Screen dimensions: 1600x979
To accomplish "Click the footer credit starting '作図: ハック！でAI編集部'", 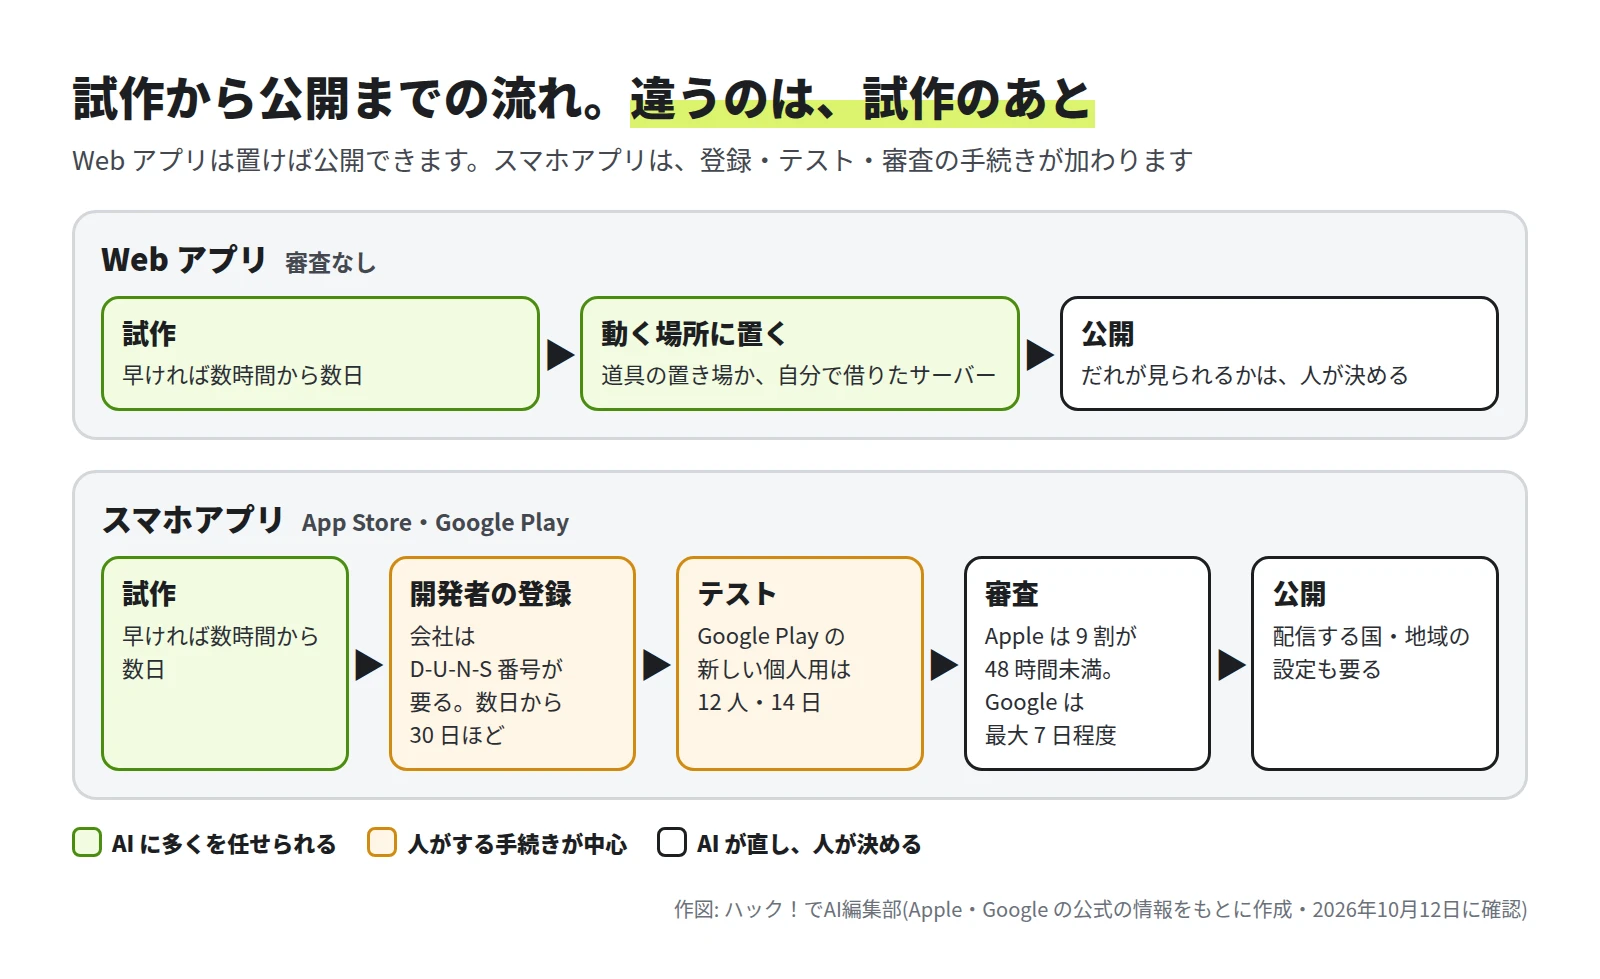I will tap(1100, 909).
